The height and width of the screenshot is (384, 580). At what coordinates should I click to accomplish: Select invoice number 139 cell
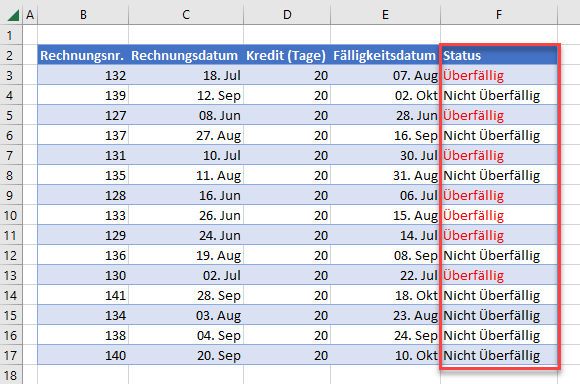[x=83, y=95]
